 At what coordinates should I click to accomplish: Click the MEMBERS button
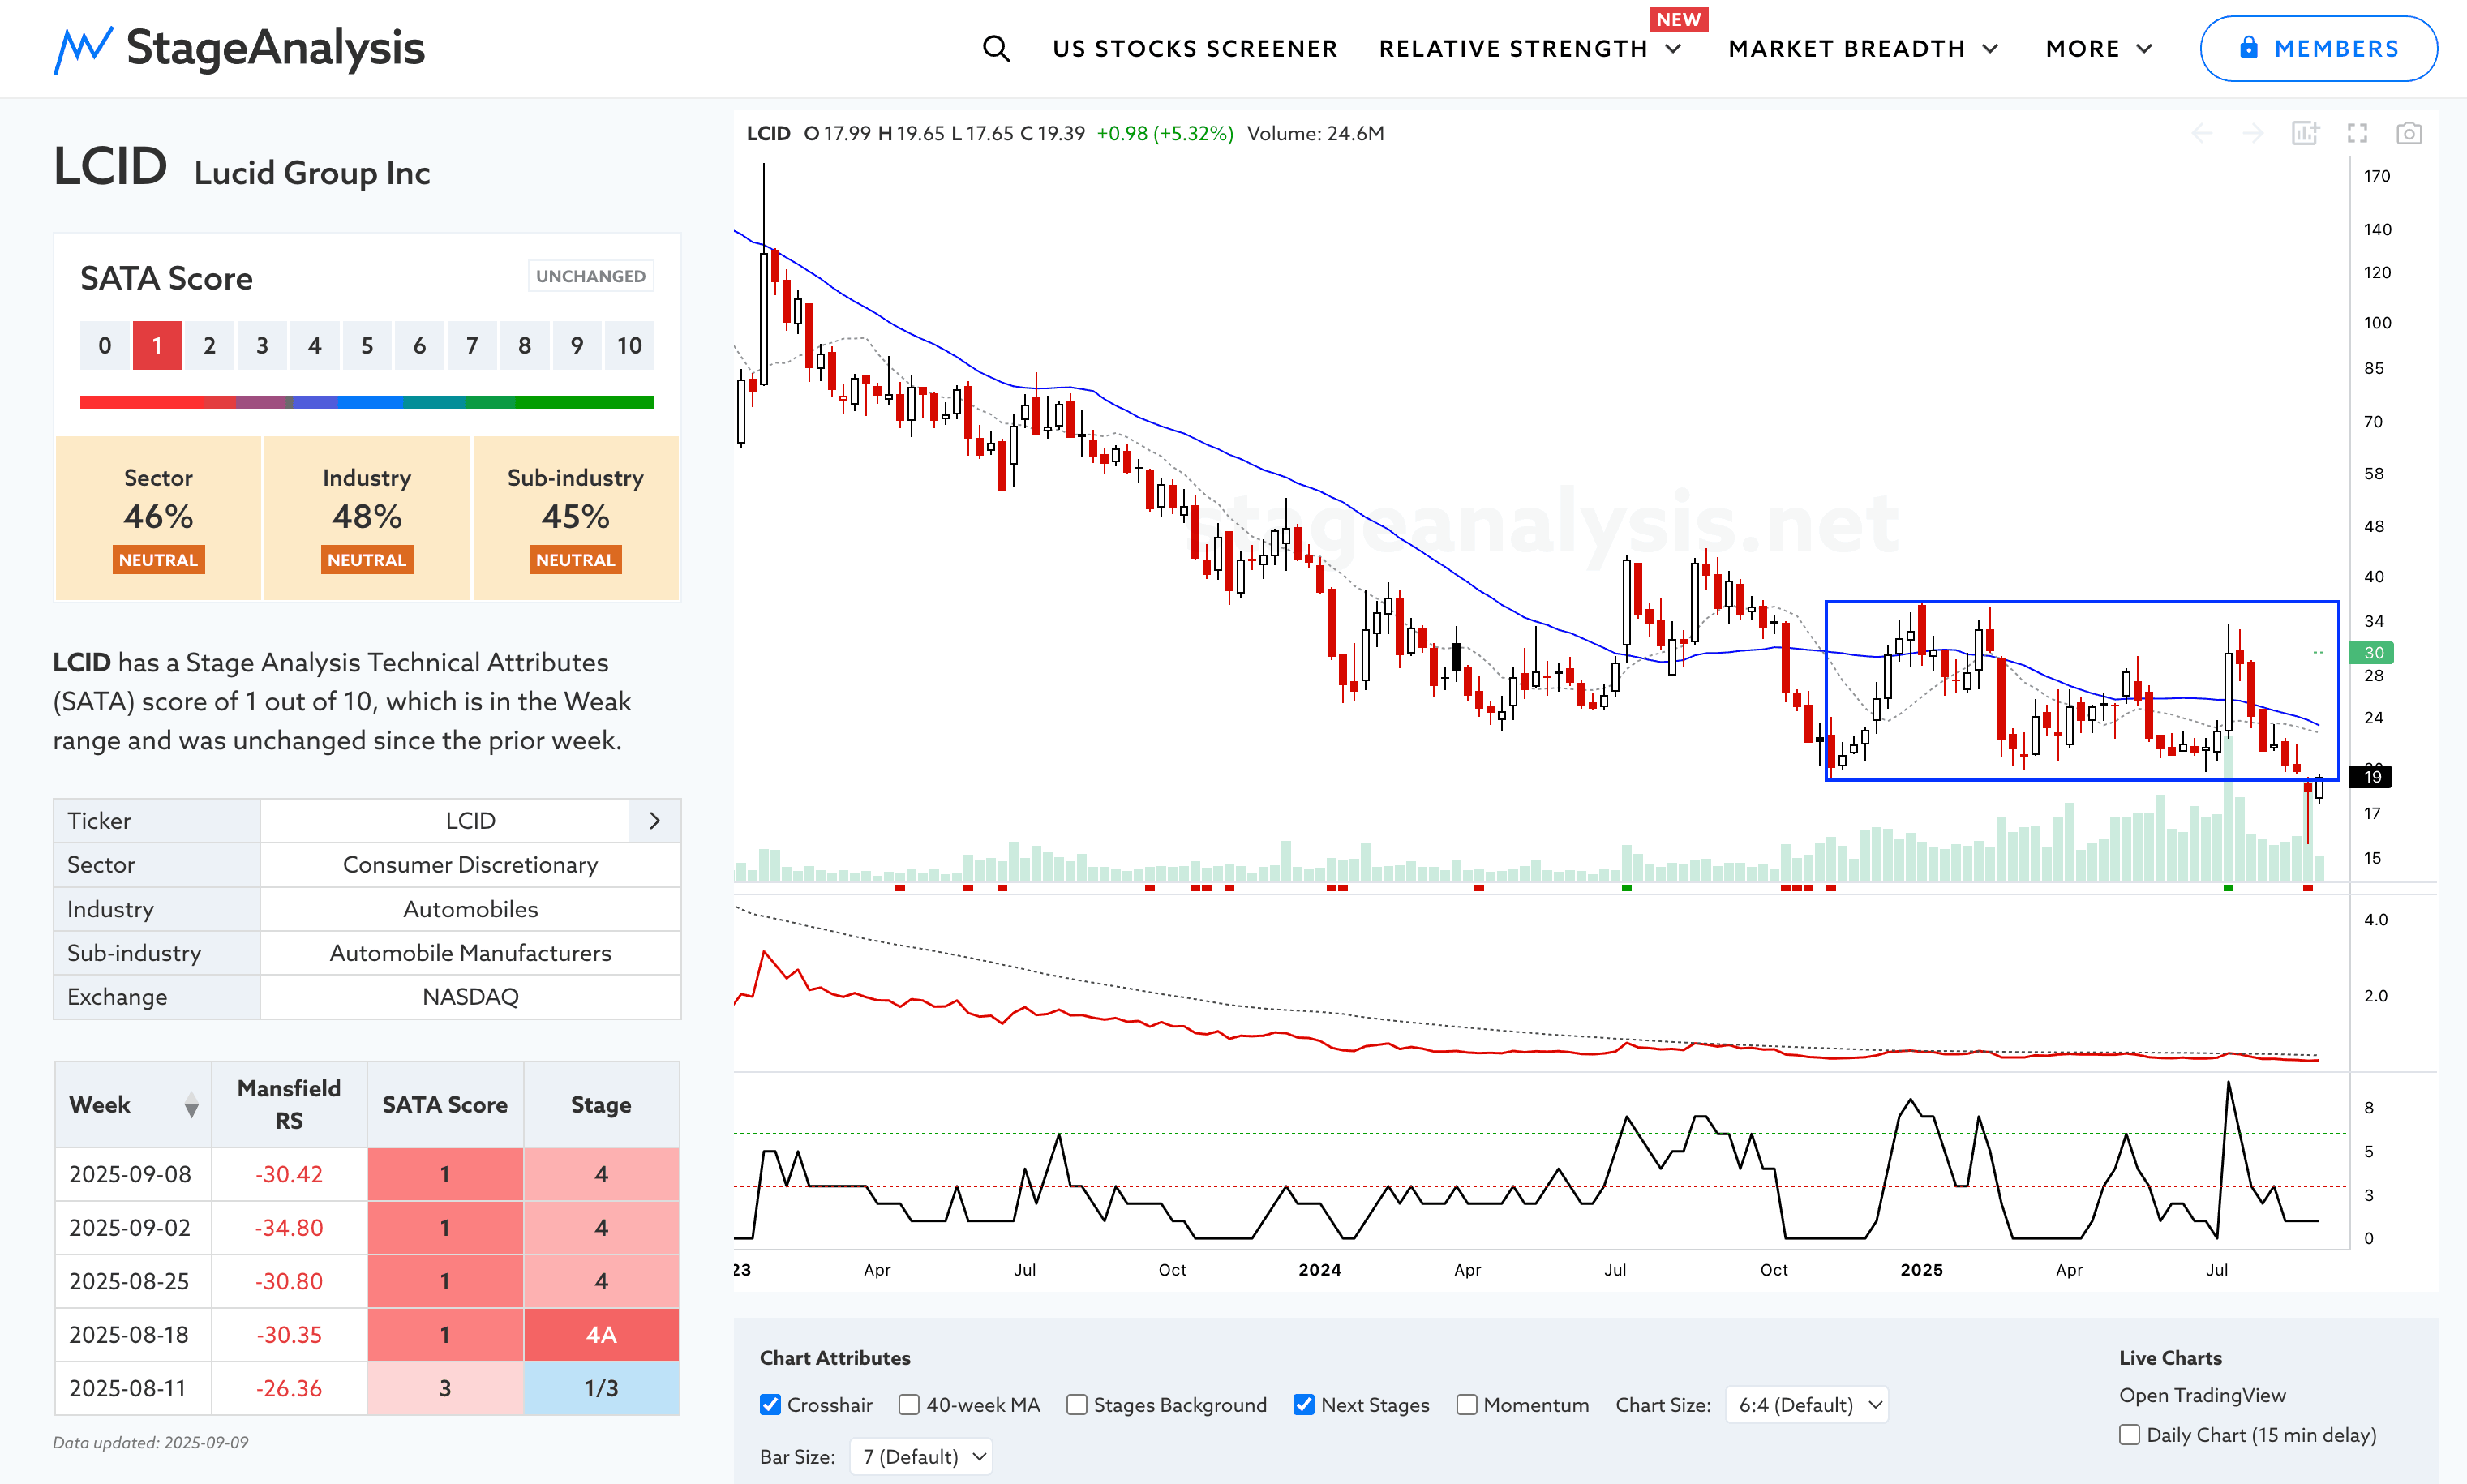[2318, 48]
